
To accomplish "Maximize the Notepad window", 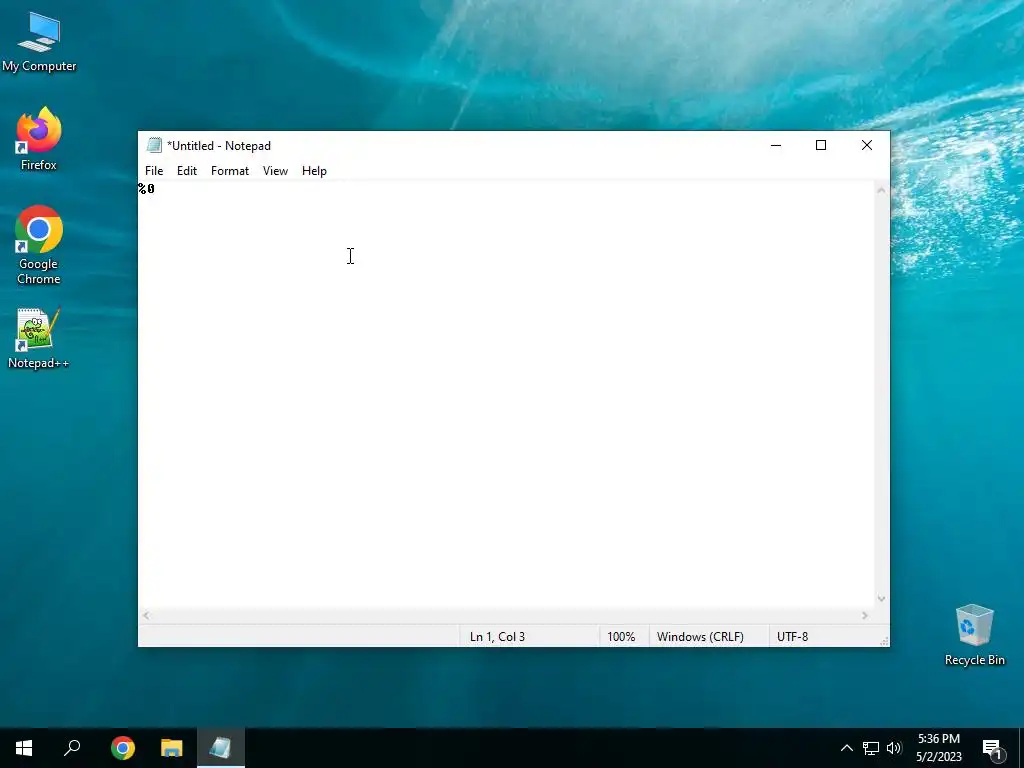I will [821, 146].
